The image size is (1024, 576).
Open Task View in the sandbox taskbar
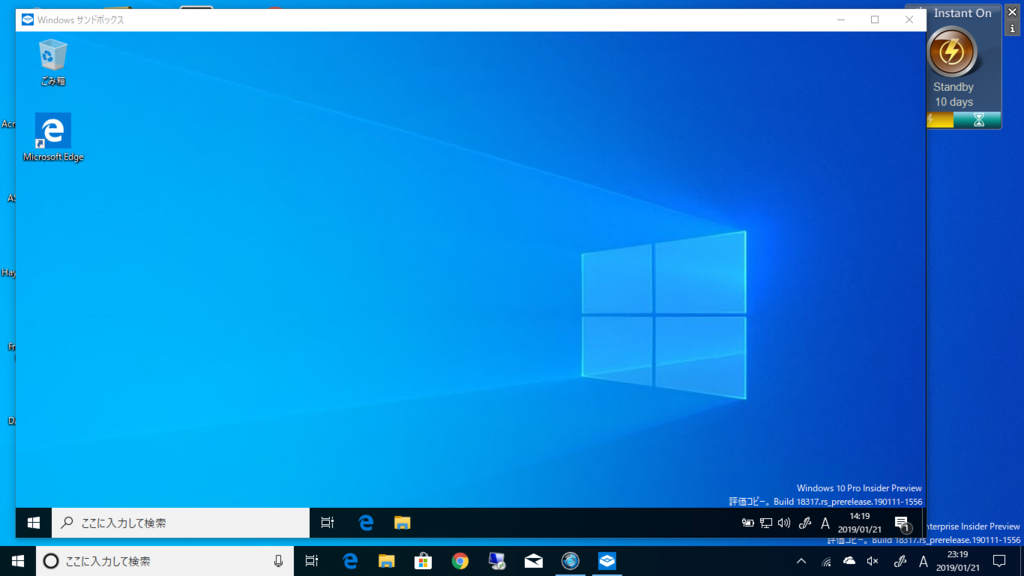[x=327, y=523]
